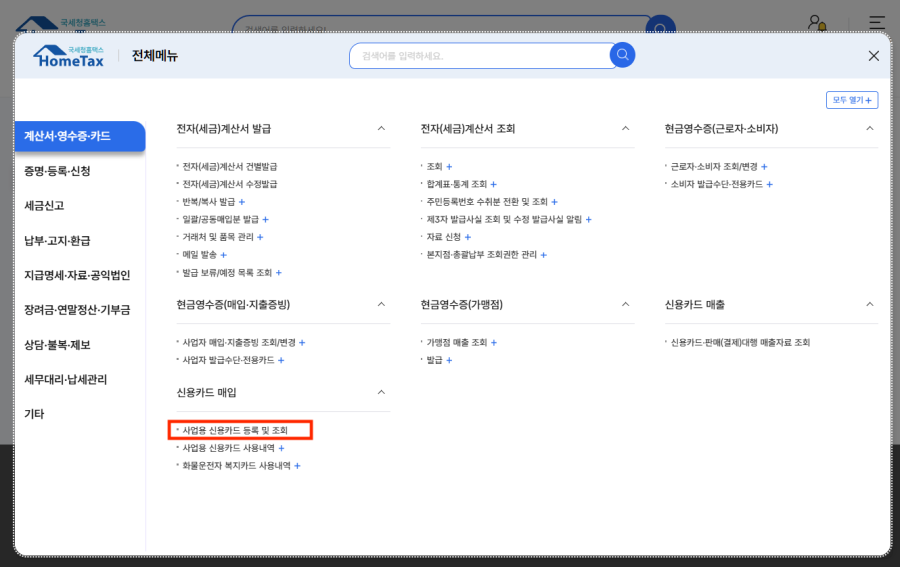900x567 pixels.
Task: Click the plus icon next to 자료 신청
Action: pos(467,237)
